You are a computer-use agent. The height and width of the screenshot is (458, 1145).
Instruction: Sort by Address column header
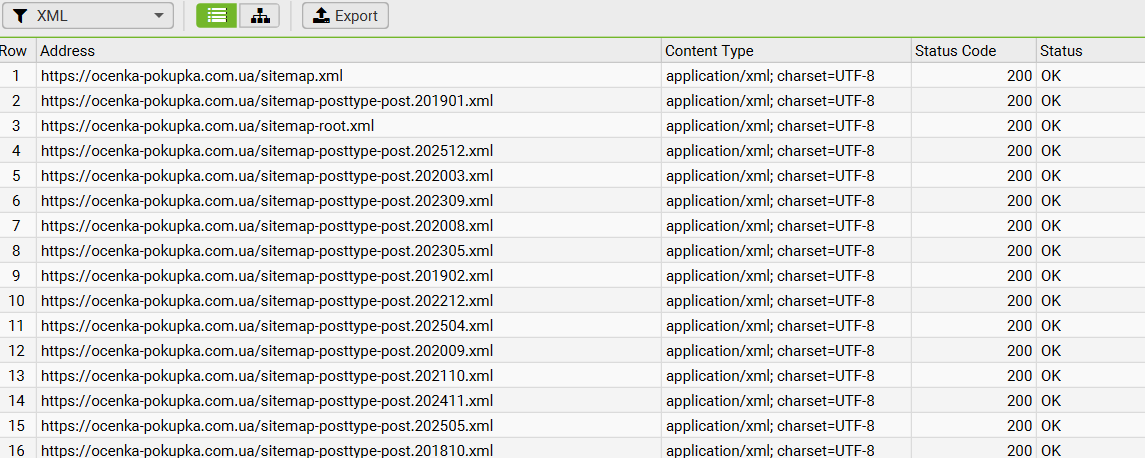point(68,51)
